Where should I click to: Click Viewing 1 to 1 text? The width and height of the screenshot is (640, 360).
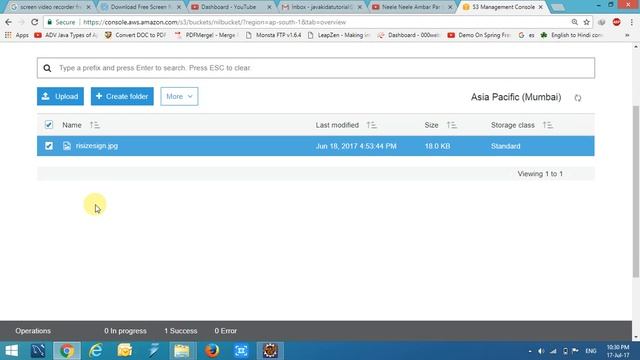coord(540,174)
